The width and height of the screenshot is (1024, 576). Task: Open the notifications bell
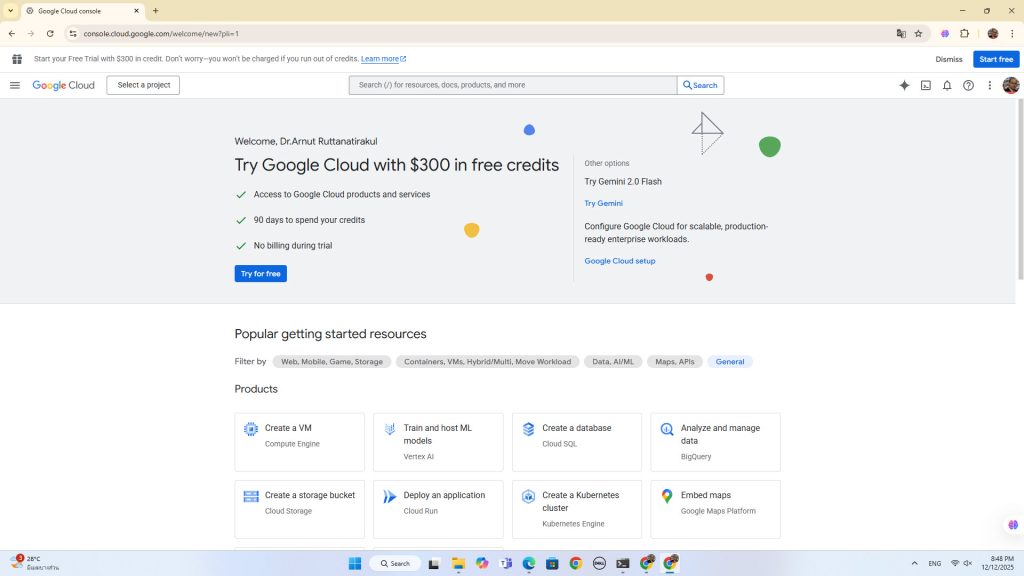point(947,85)
